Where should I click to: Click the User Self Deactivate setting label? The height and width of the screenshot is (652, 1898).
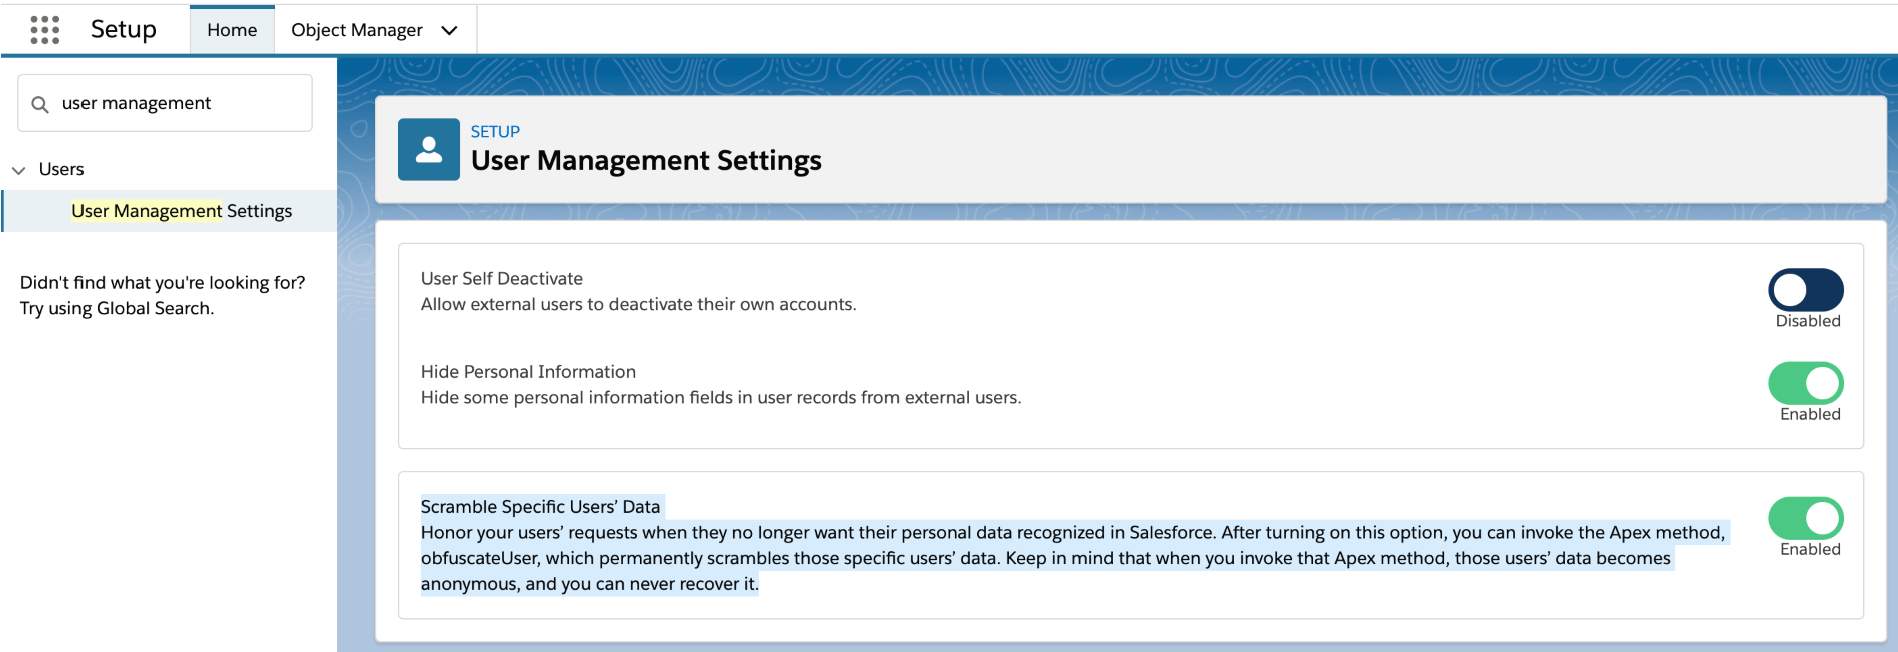click(502, 279)
